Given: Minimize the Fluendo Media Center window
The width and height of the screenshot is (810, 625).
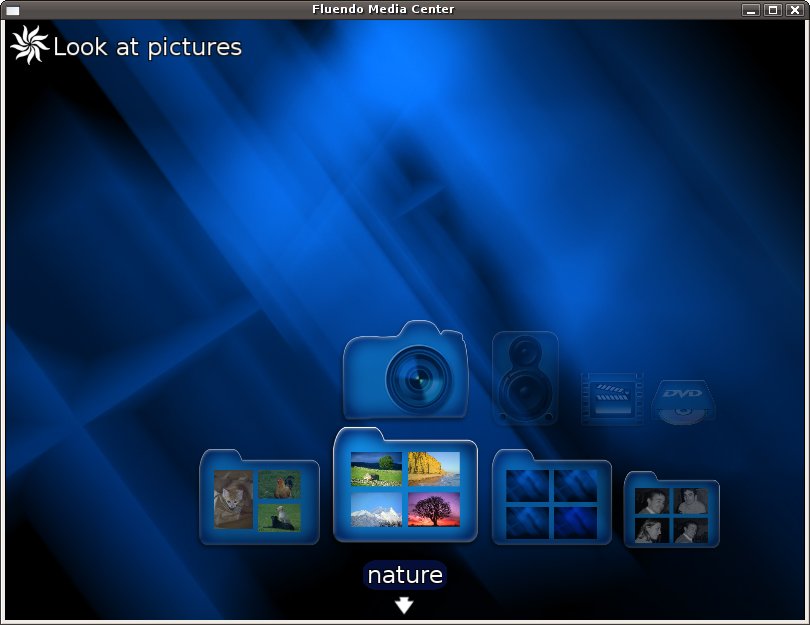Looking at the screenshot, I should pyautogui.click(x=751, y=10).
